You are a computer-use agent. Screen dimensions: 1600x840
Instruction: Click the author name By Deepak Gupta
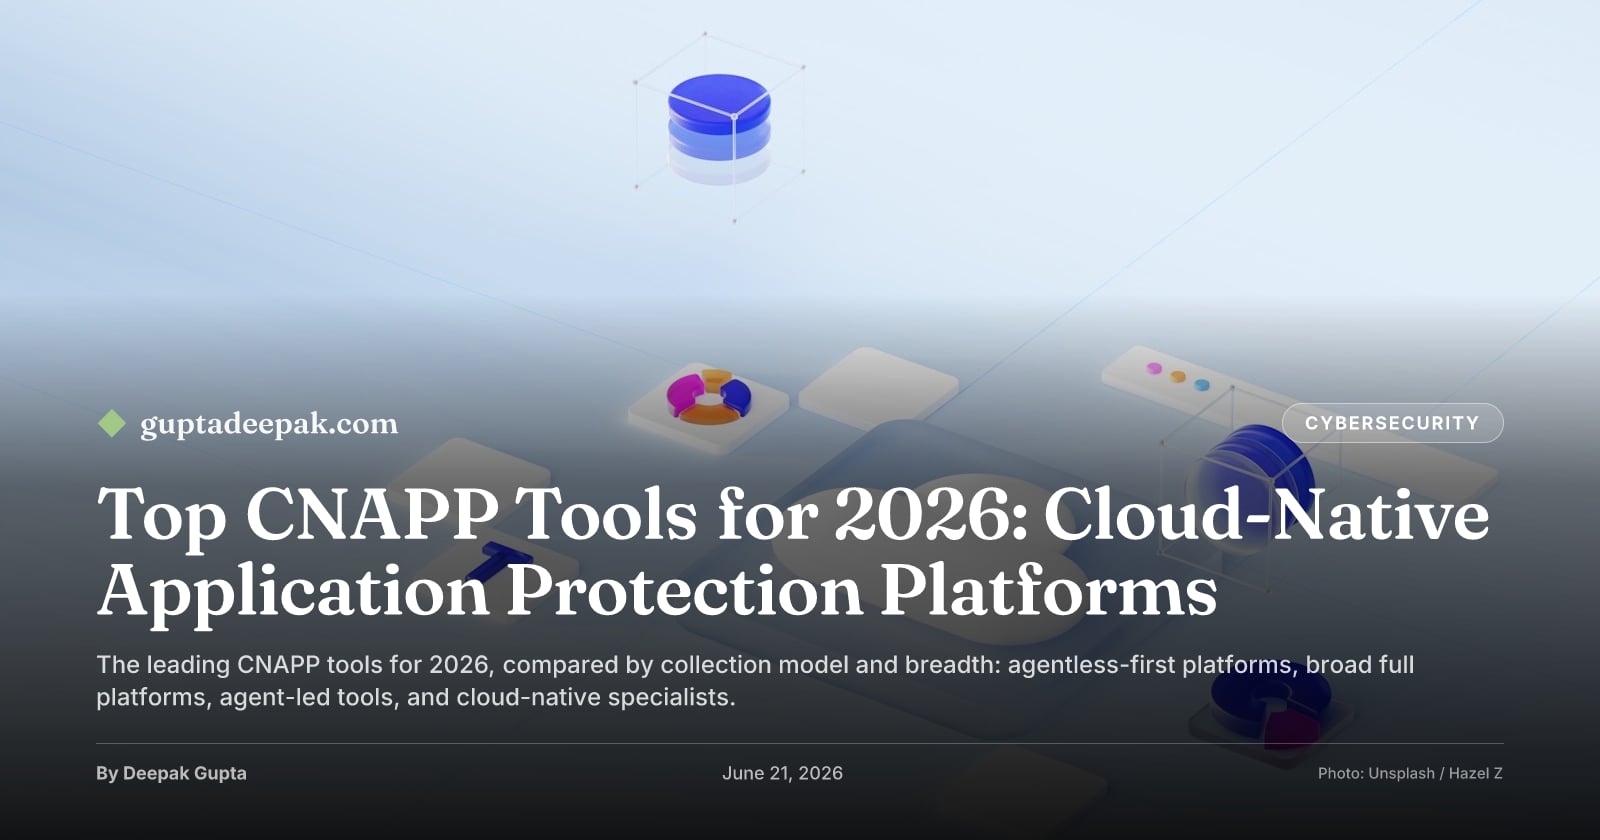(x=171, y=773)
